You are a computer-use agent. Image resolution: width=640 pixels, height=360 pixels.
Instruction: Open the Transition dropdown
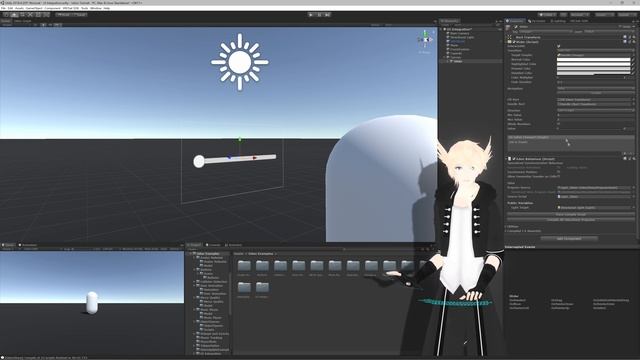click(x=596, y=51)
